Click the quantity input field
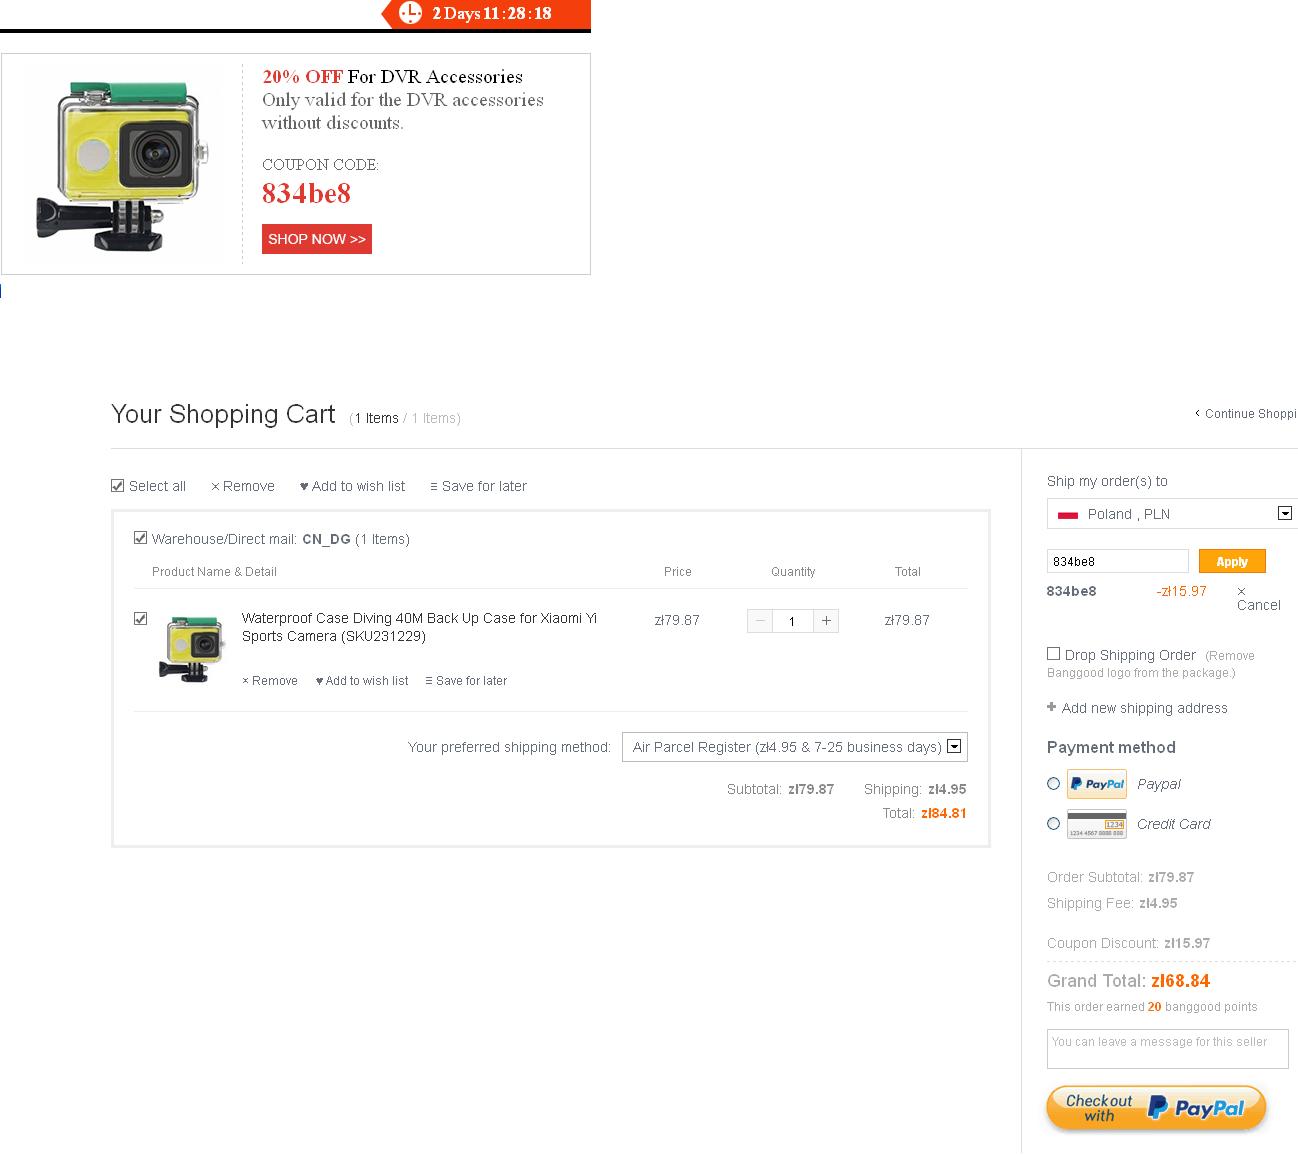The width and height of the screenshot is (1298, 1155). click(792, 621)
